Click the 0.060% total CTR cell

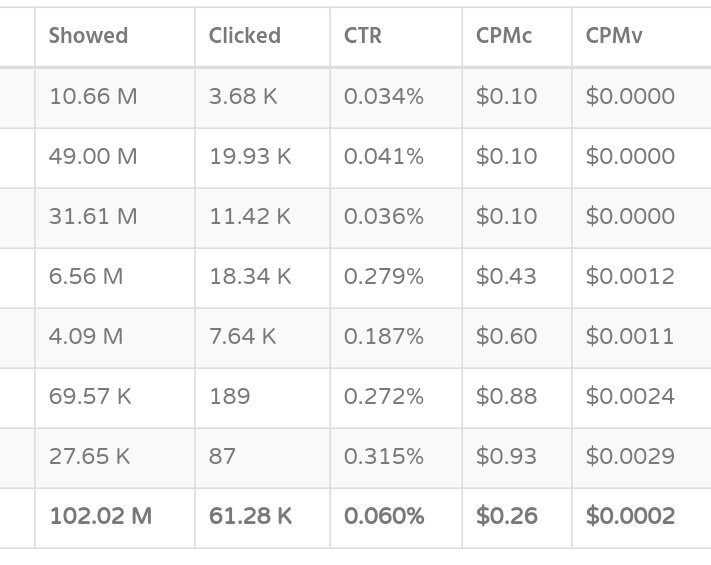click(384, 517)
